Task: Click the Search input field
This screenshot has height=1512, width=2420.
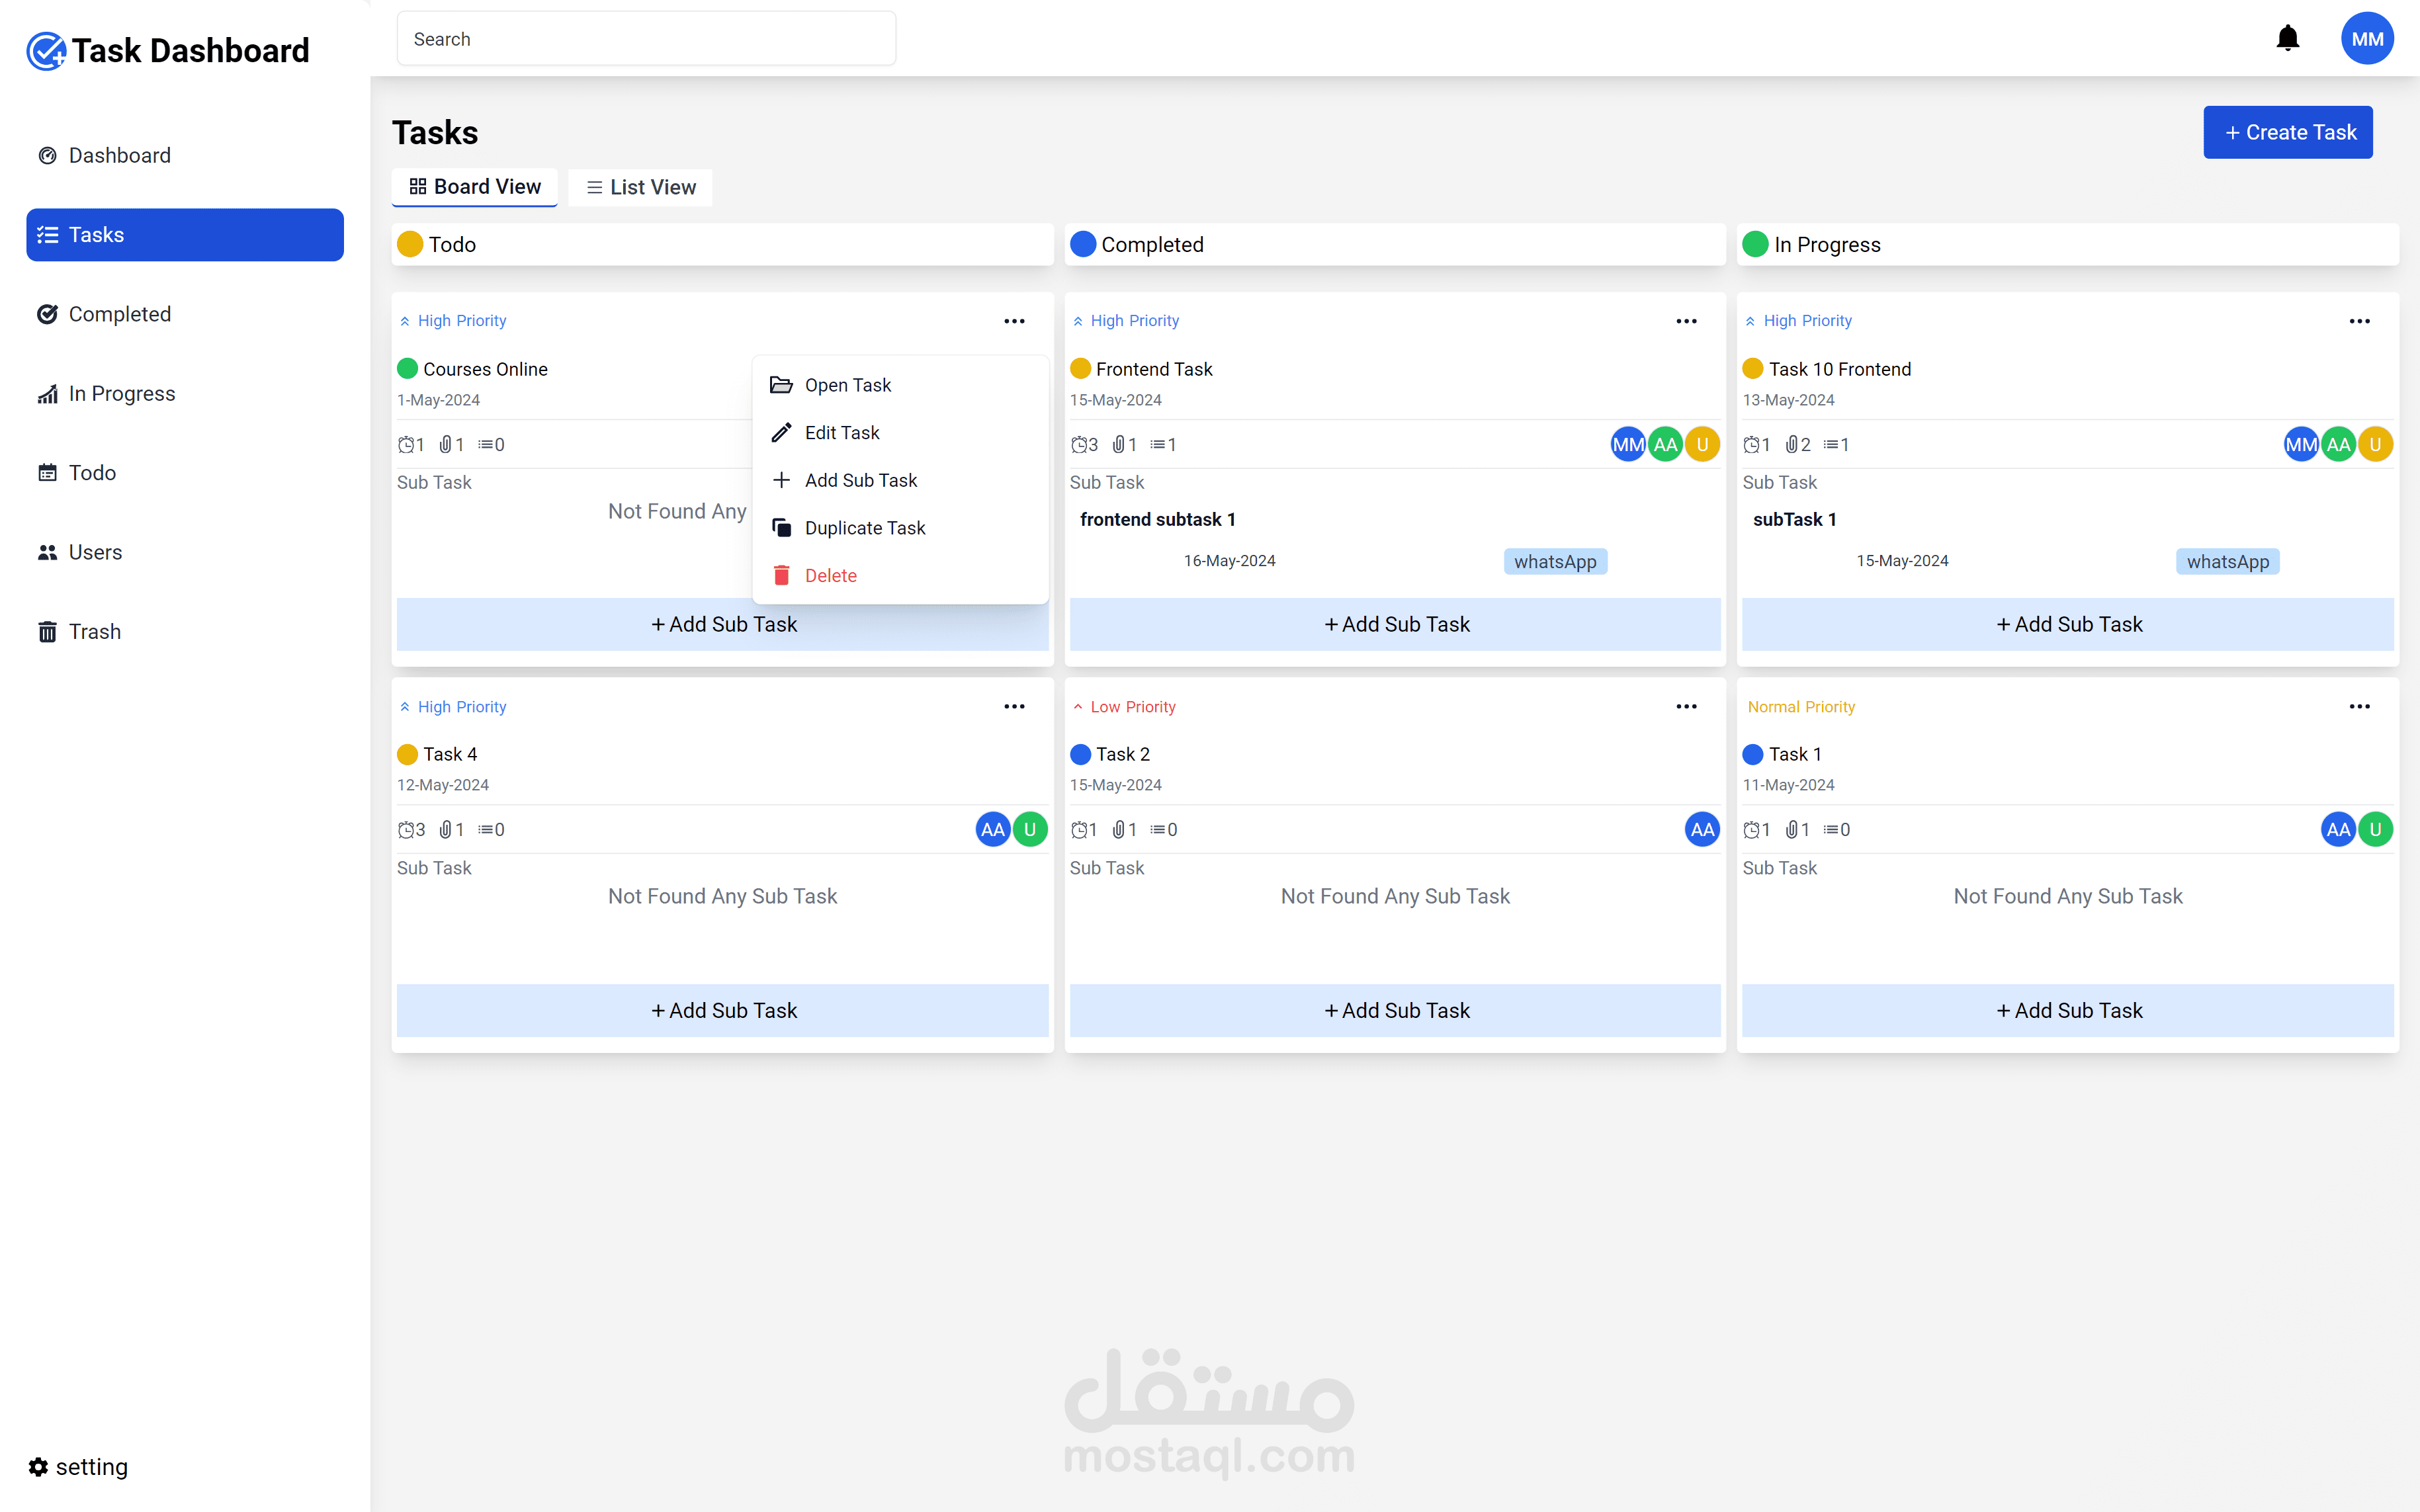Action: tap(646, 39)
